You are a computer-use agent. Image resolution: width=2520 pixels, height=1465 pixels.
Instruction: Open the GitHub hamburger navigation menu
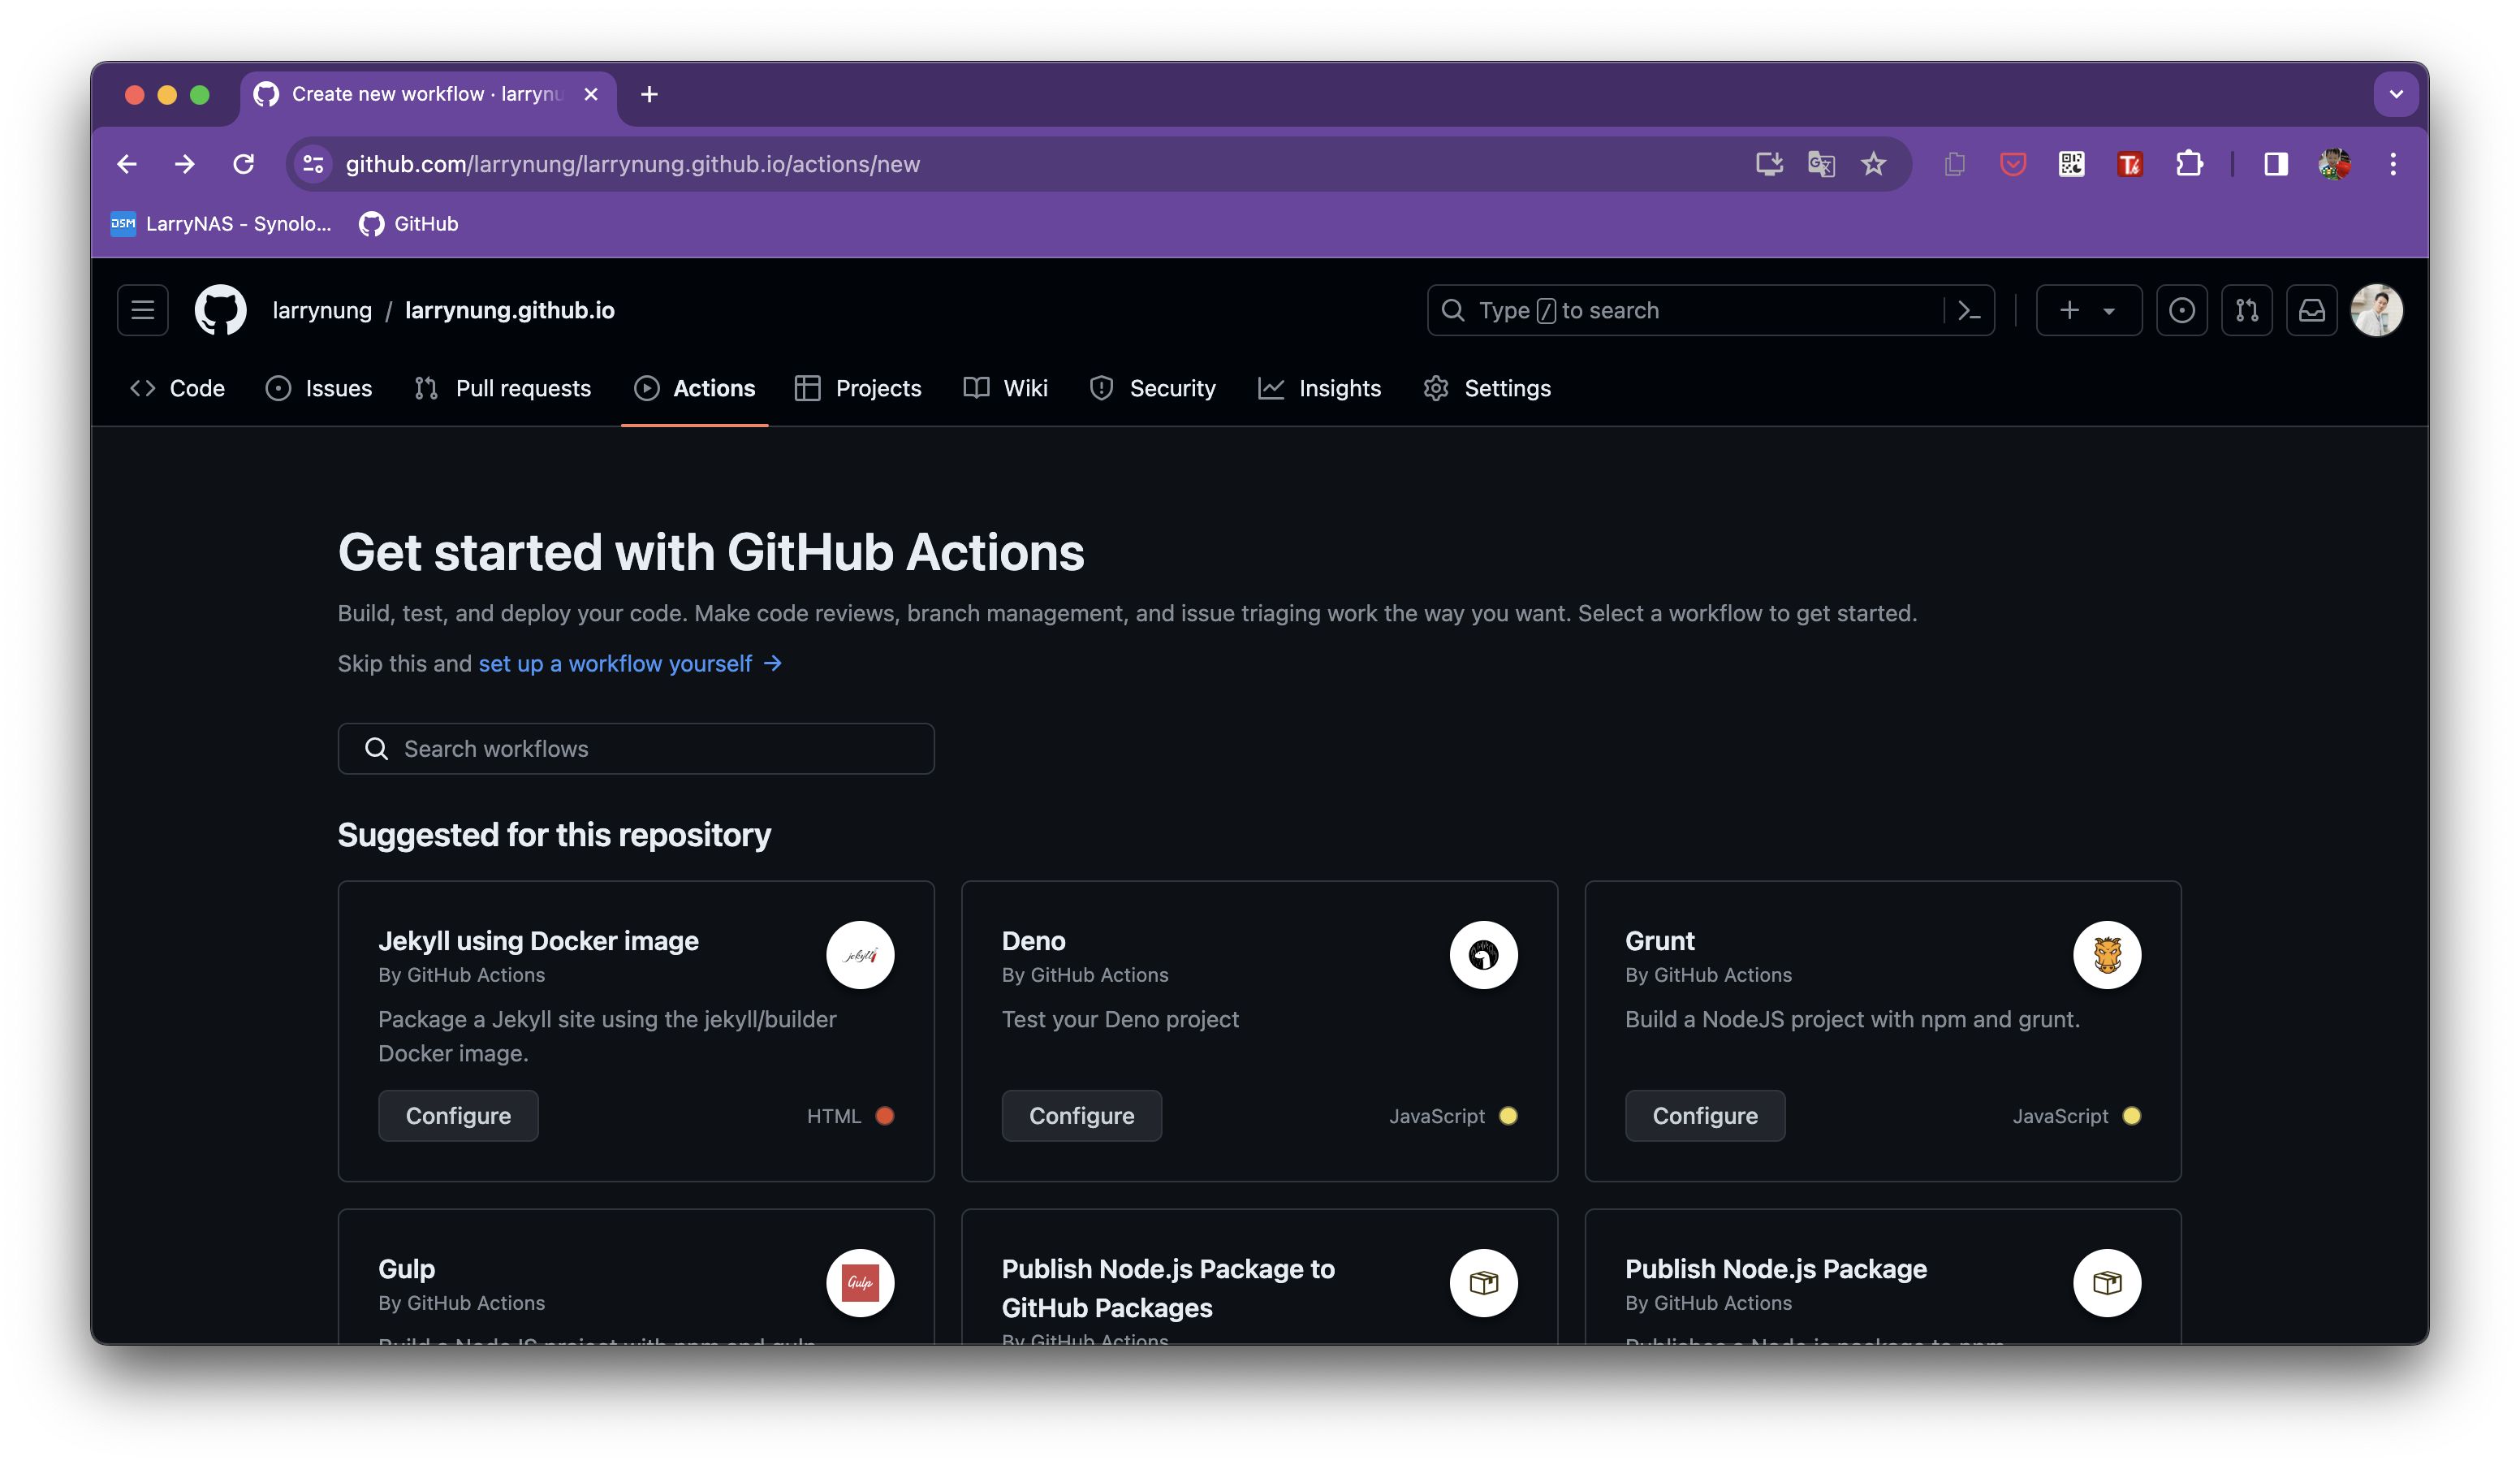[x=142, y=310]
